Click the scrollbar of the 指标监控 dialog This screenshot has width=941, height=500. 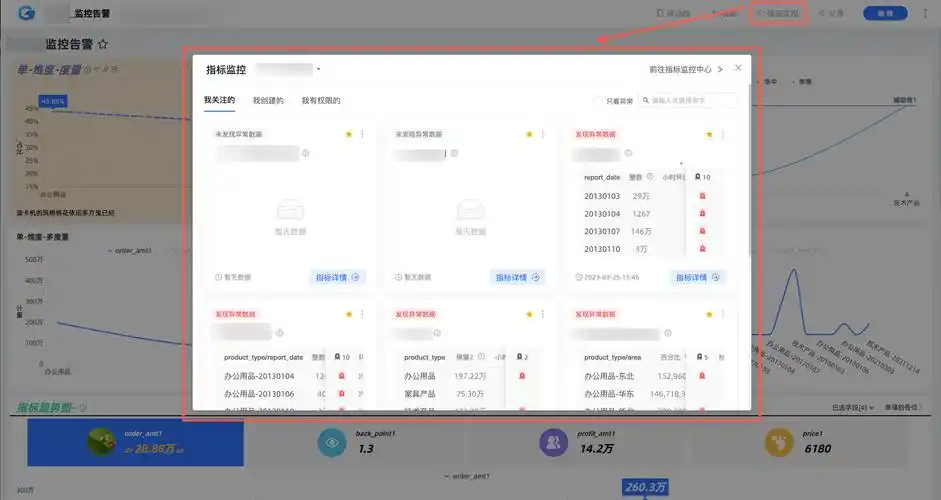(x=750, y=171)
